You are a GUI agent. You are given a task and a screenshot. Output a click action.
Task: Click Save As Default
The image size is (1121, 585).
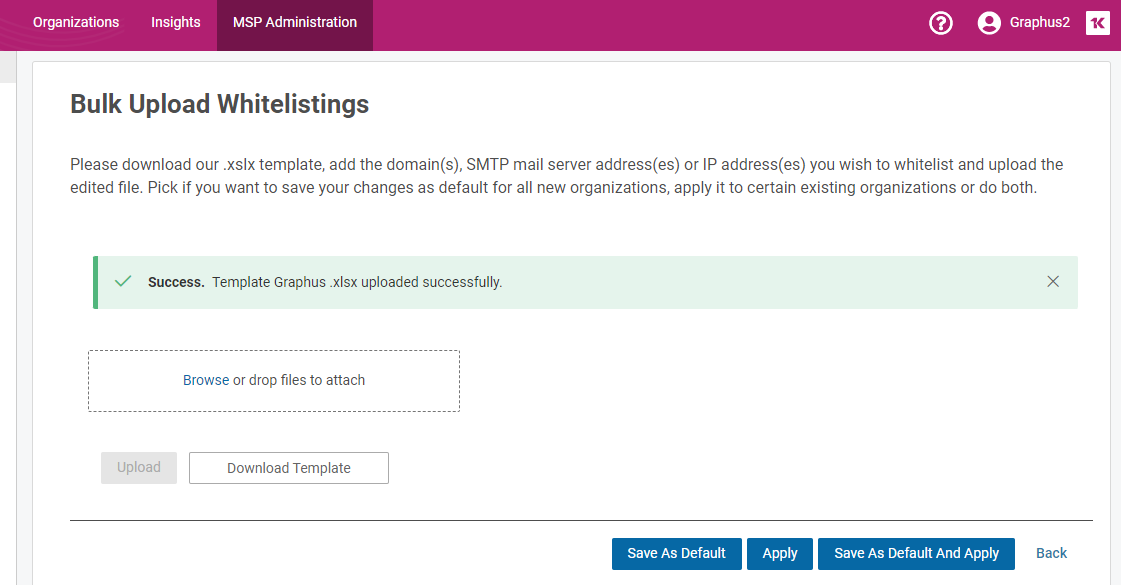(x=676, y=554)
